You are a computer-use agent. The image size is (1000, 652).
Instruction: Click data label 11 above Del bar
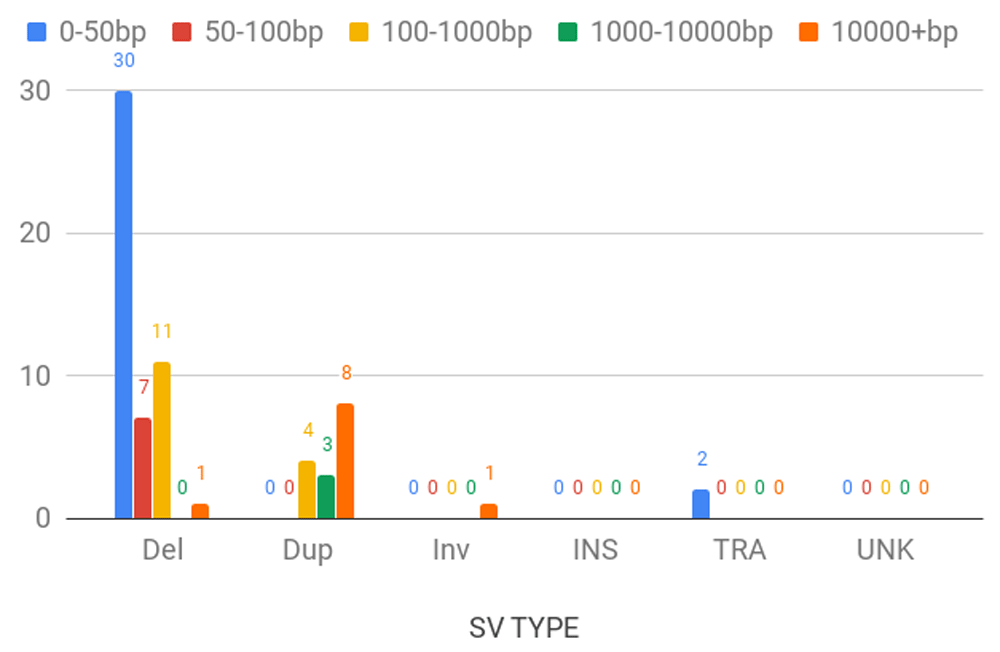[162, 331]
